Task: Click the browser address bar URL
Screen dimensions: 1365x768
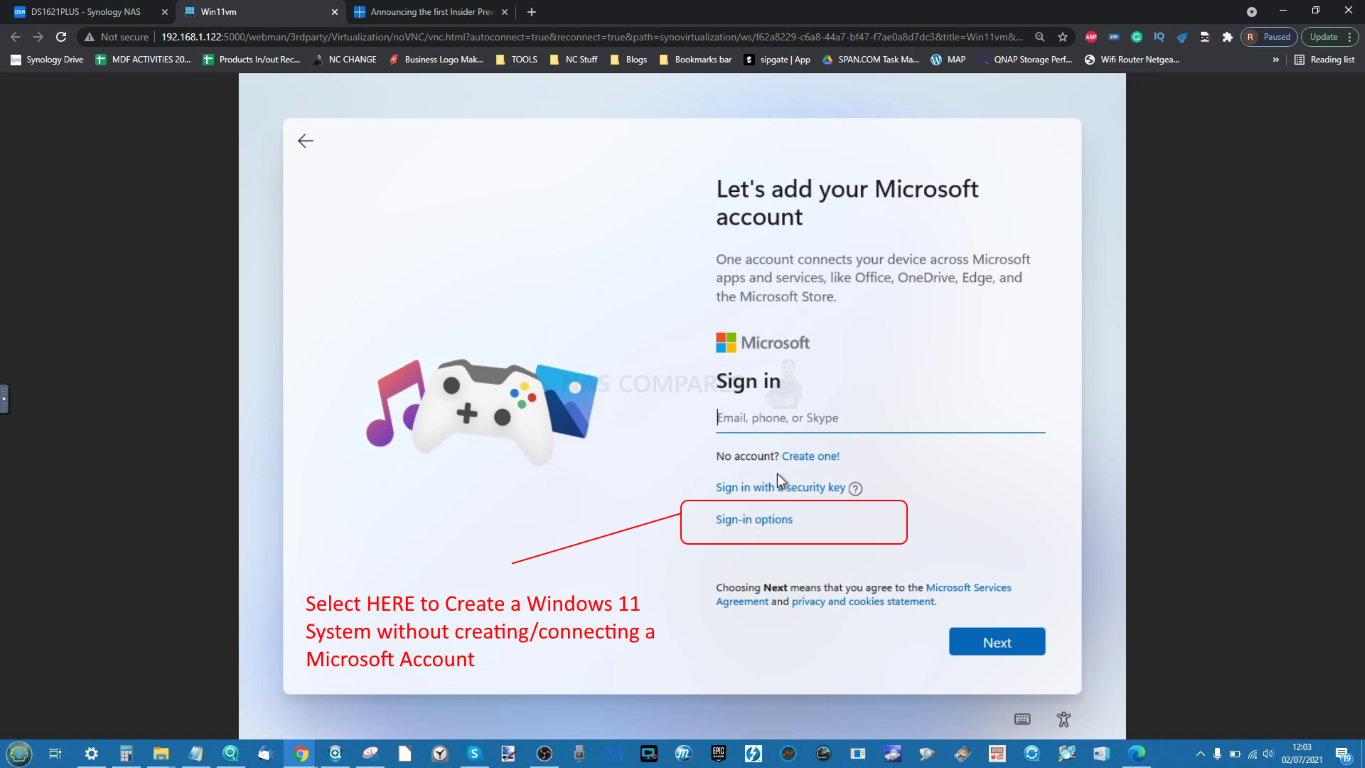Action: coord(592,37)
